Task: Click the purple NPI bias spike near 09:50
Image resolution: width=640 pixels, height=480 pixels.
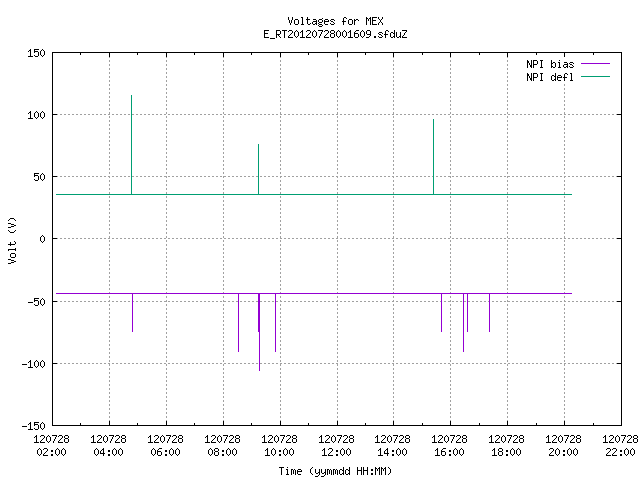Action: click(276, 322)
